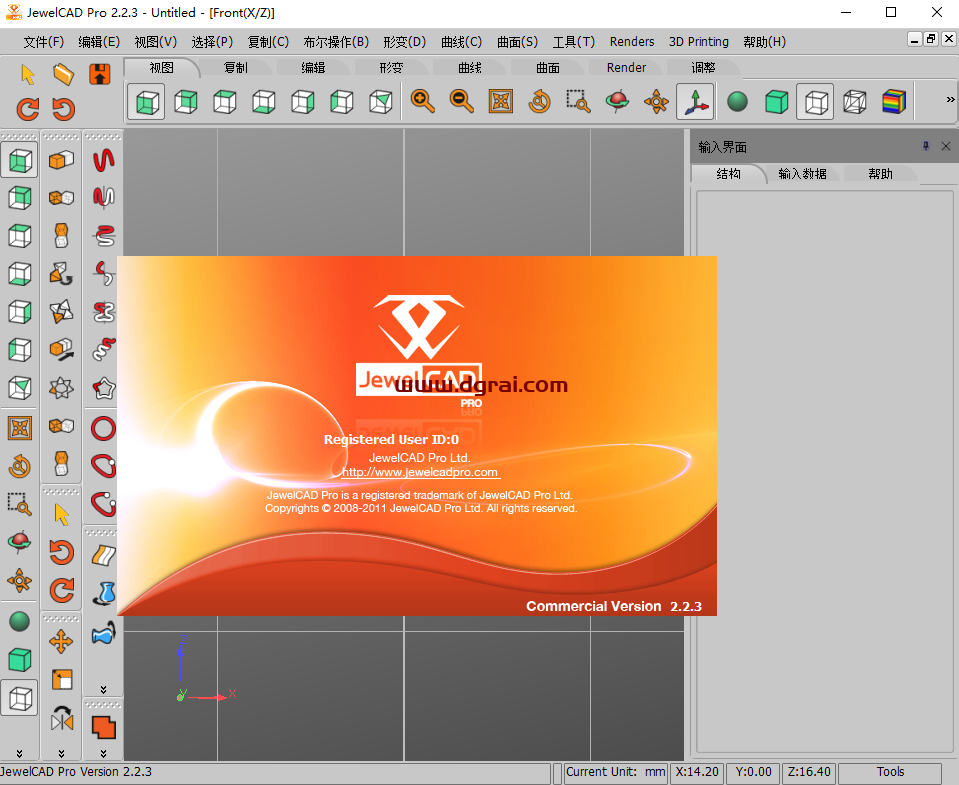Switch to the 复制 toolbar tab

coord(236,68)
